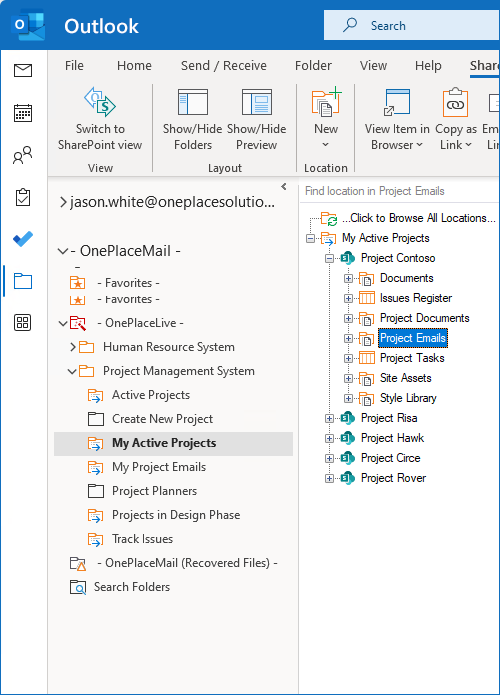Click the Outlook logo icon

(28, 25)
